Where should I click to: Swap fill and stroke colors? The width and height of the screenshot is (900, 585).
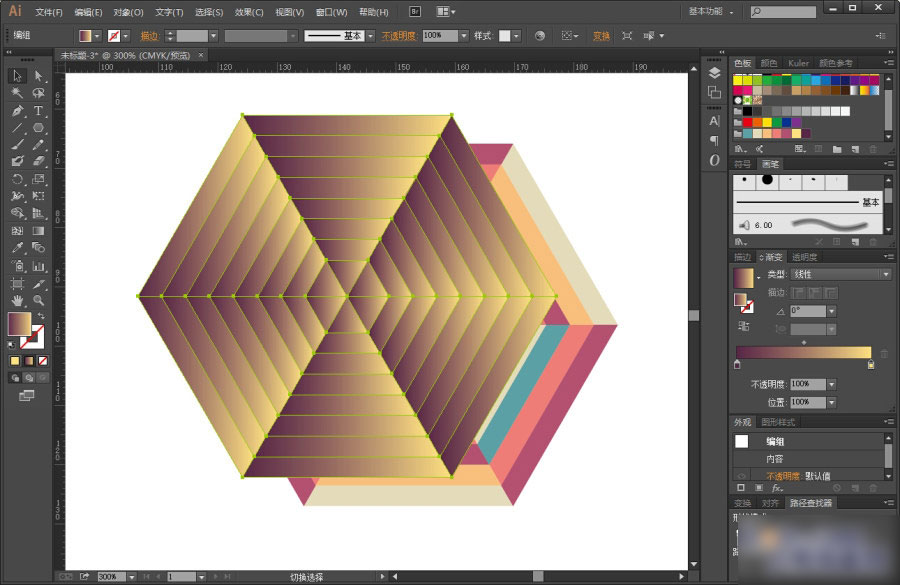coord(41,316)
